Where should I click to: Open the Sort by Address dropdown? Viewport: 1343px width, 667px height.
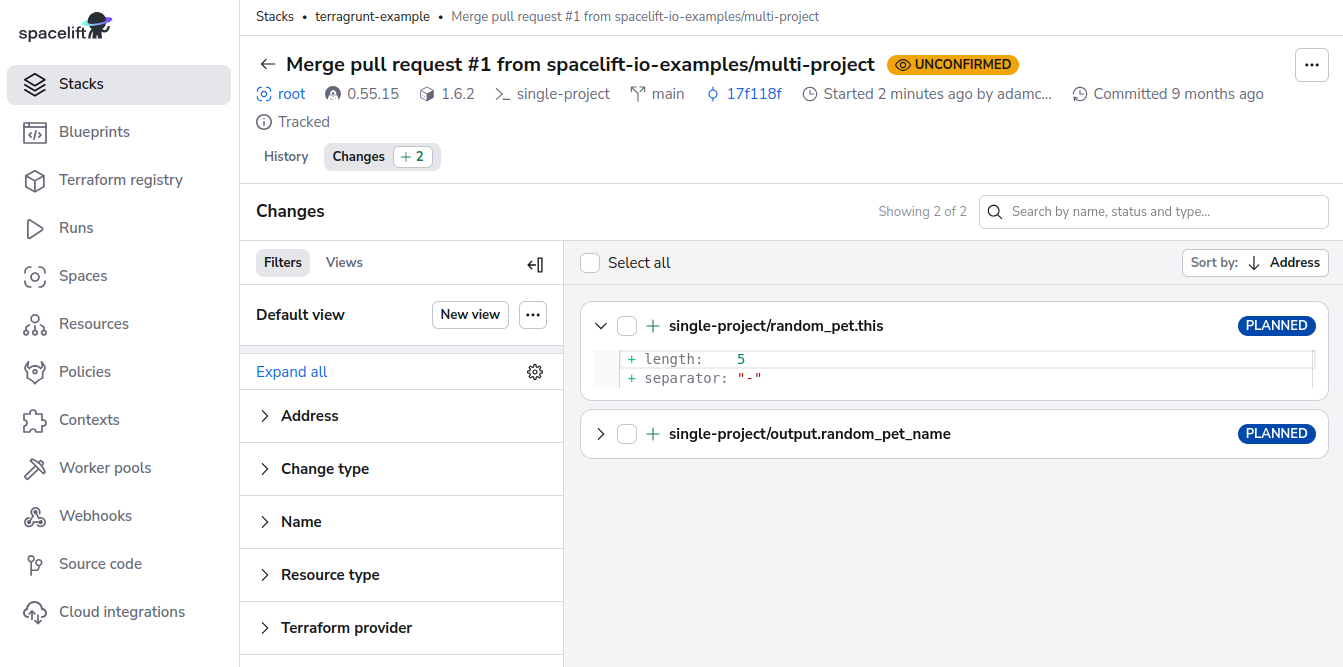coord(1255,262)
